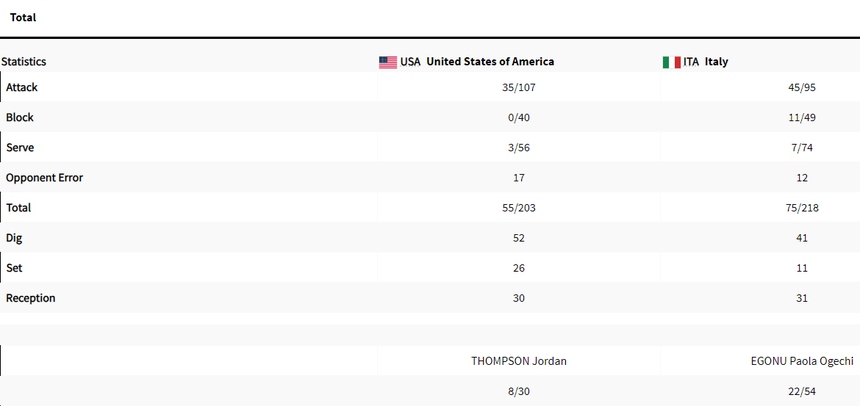The width and height of the screenshot is (860, 406).
Task: Select the Serve statistics row label
Action: click(x=20, y=148)
